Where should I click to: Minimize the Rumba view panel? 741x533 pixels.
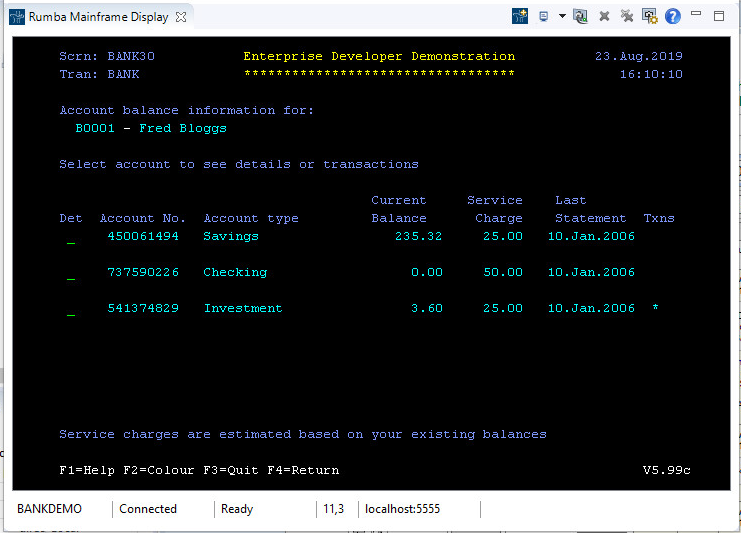click(698, 16)
